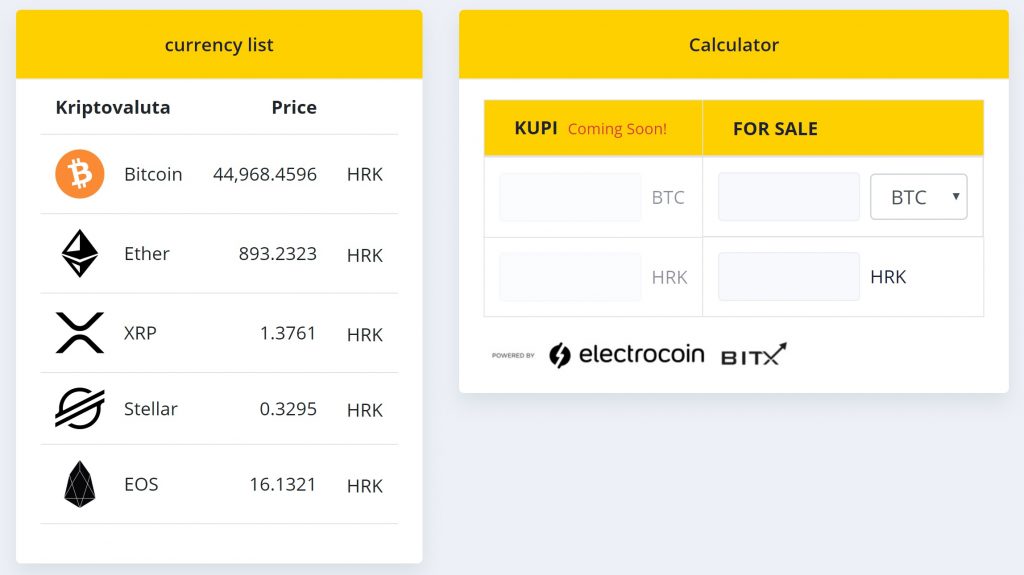This screenshot has width=1024, height=575.
Task: Focus the FOR SALE crypto amount field
Action: point(789,197)
